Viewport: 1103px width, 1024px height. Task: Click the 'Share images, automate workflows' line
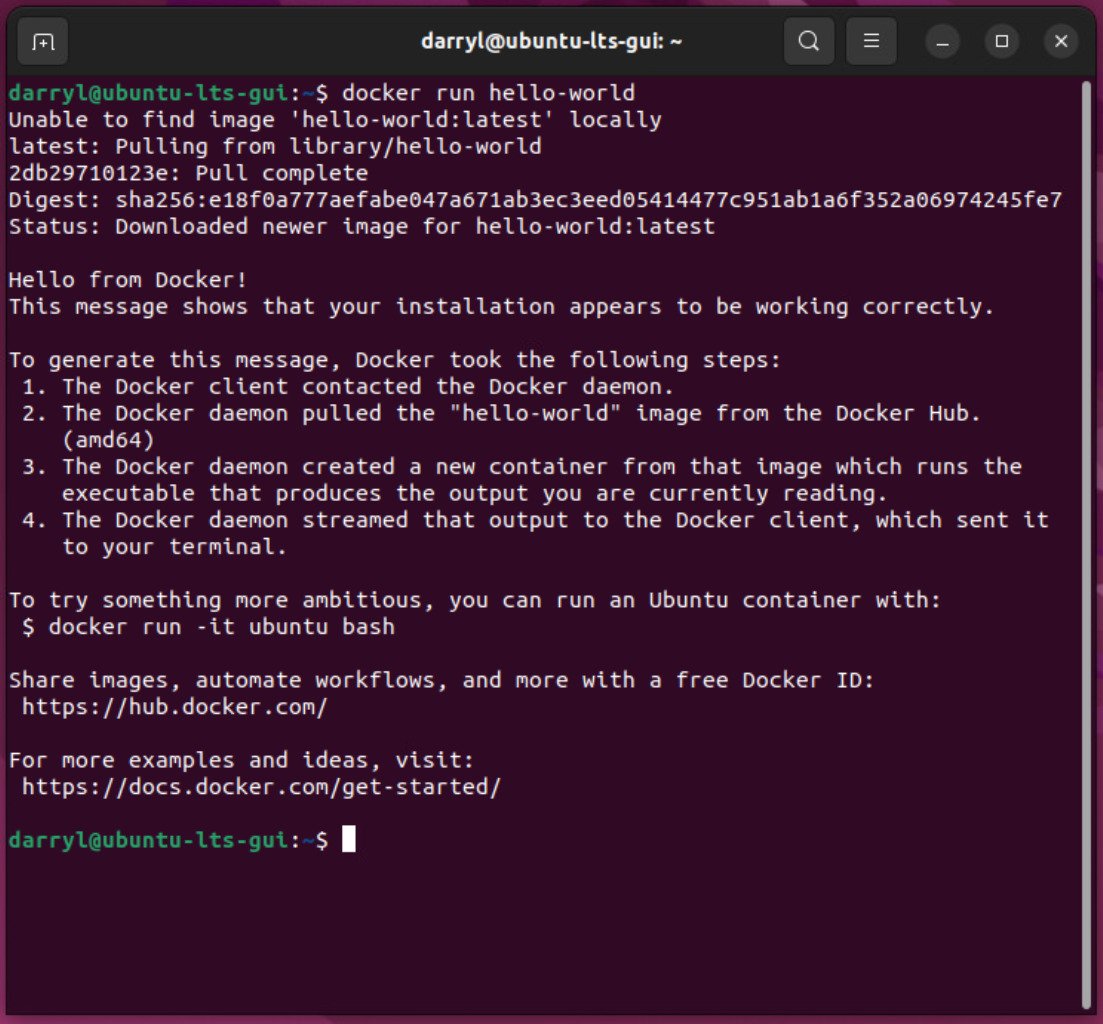(x=441, y=680)
